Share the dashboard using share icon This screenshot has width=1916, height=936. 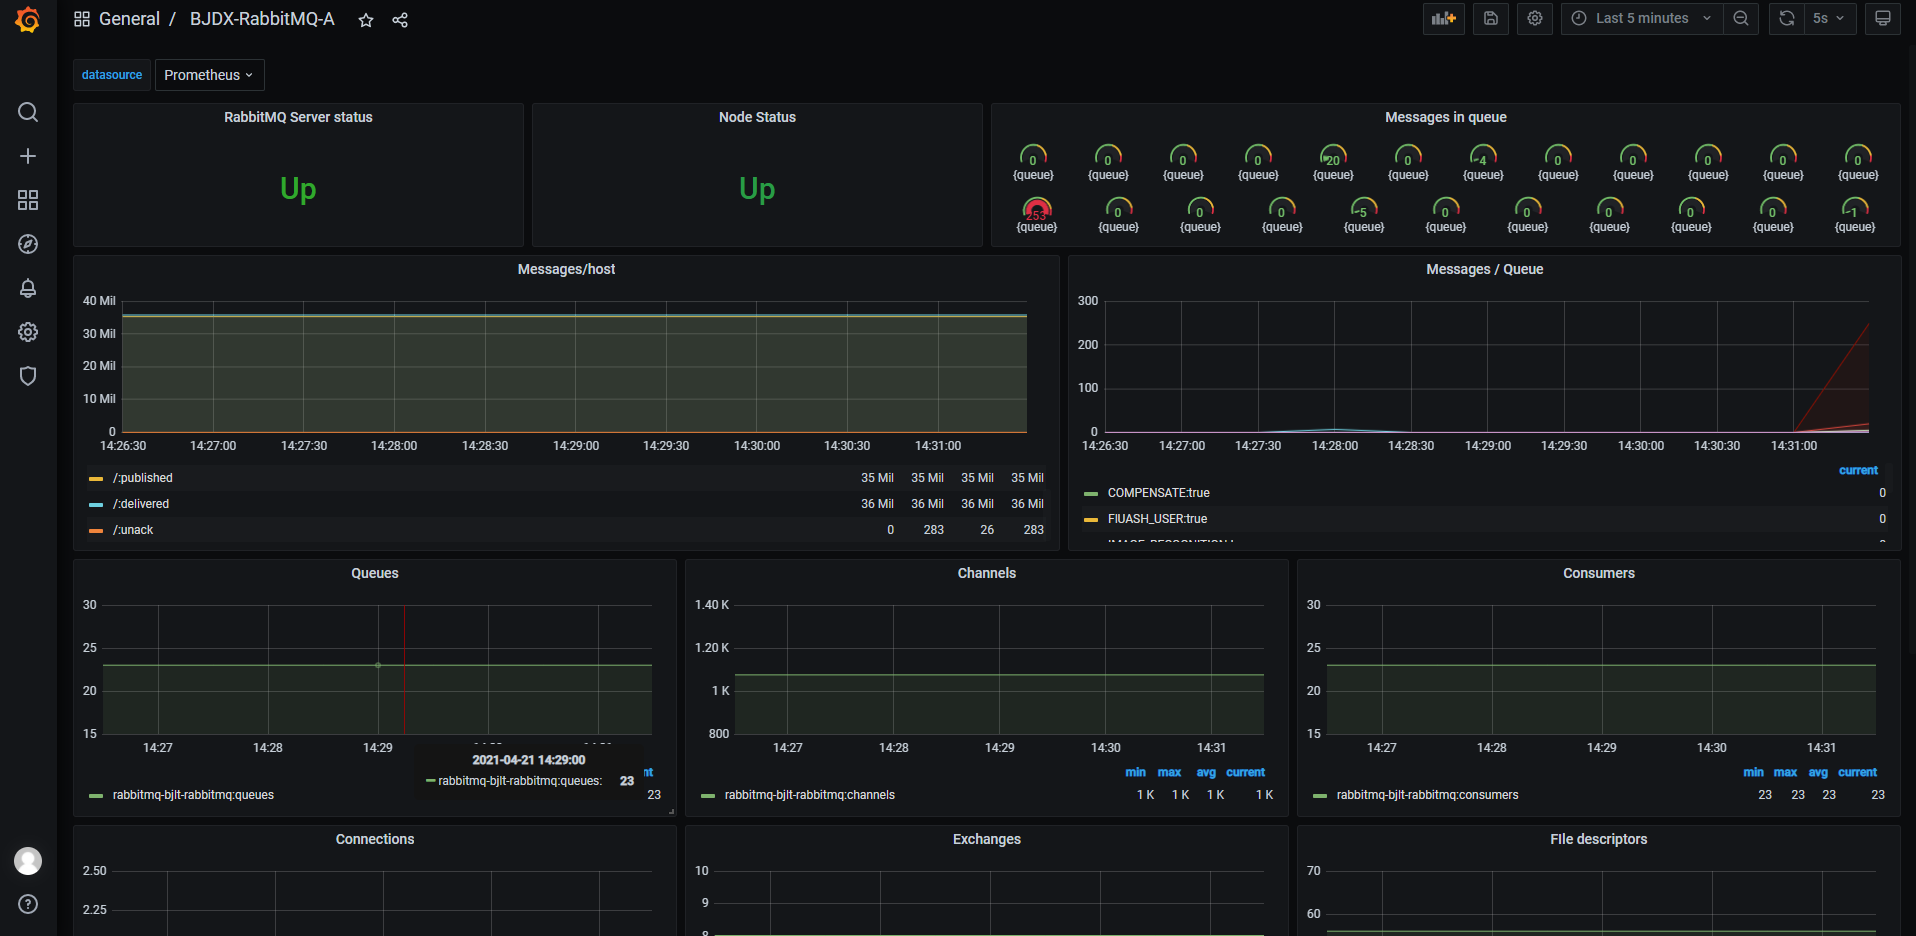coord(400,20)
